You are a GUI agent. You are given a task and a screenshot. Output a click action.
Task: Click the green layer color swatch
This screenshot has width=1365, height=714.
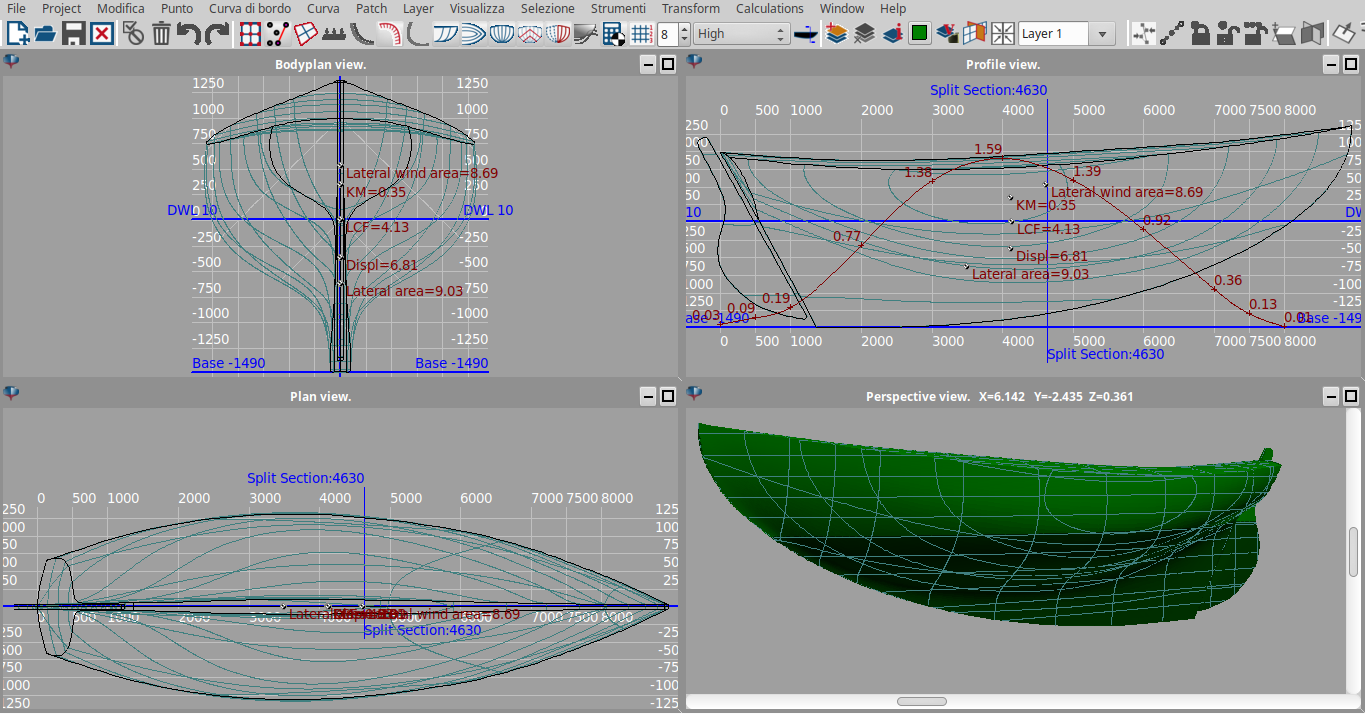(920, 33)
